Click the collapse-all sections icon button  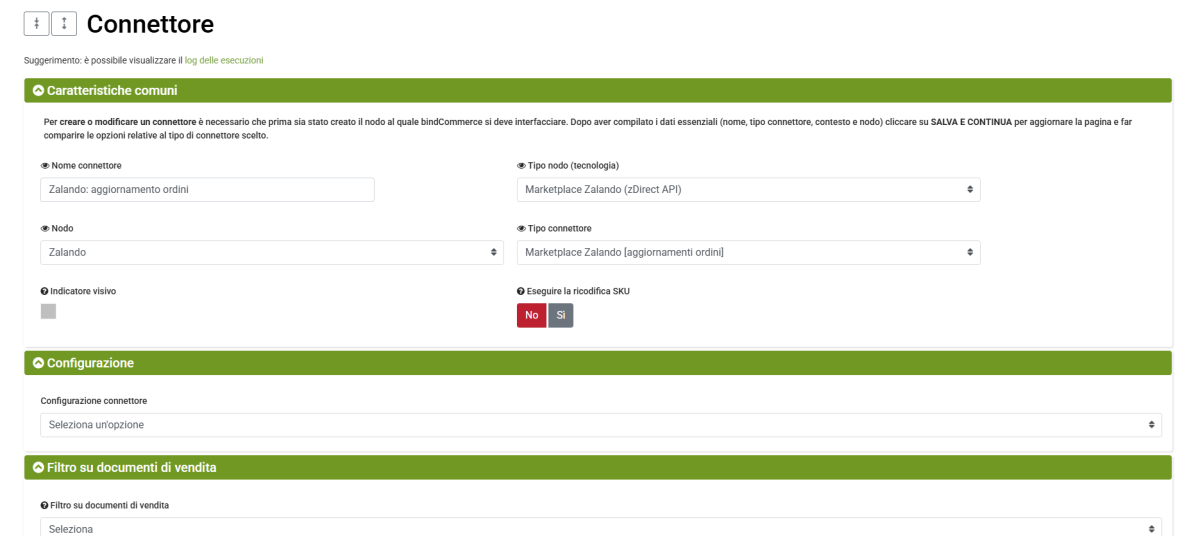coord(36,22)
